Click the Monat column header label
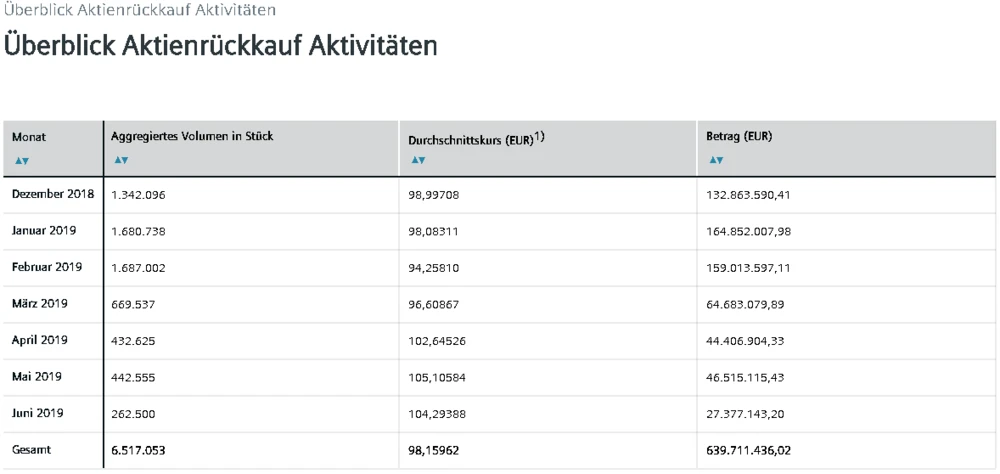This screenshot has width=1000, height=474. tap(29, 137)
